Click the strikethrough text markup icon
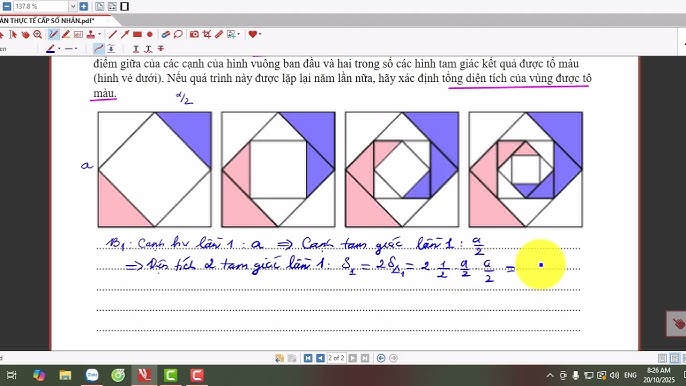The image size is (686, 386). tap(161, 49)
